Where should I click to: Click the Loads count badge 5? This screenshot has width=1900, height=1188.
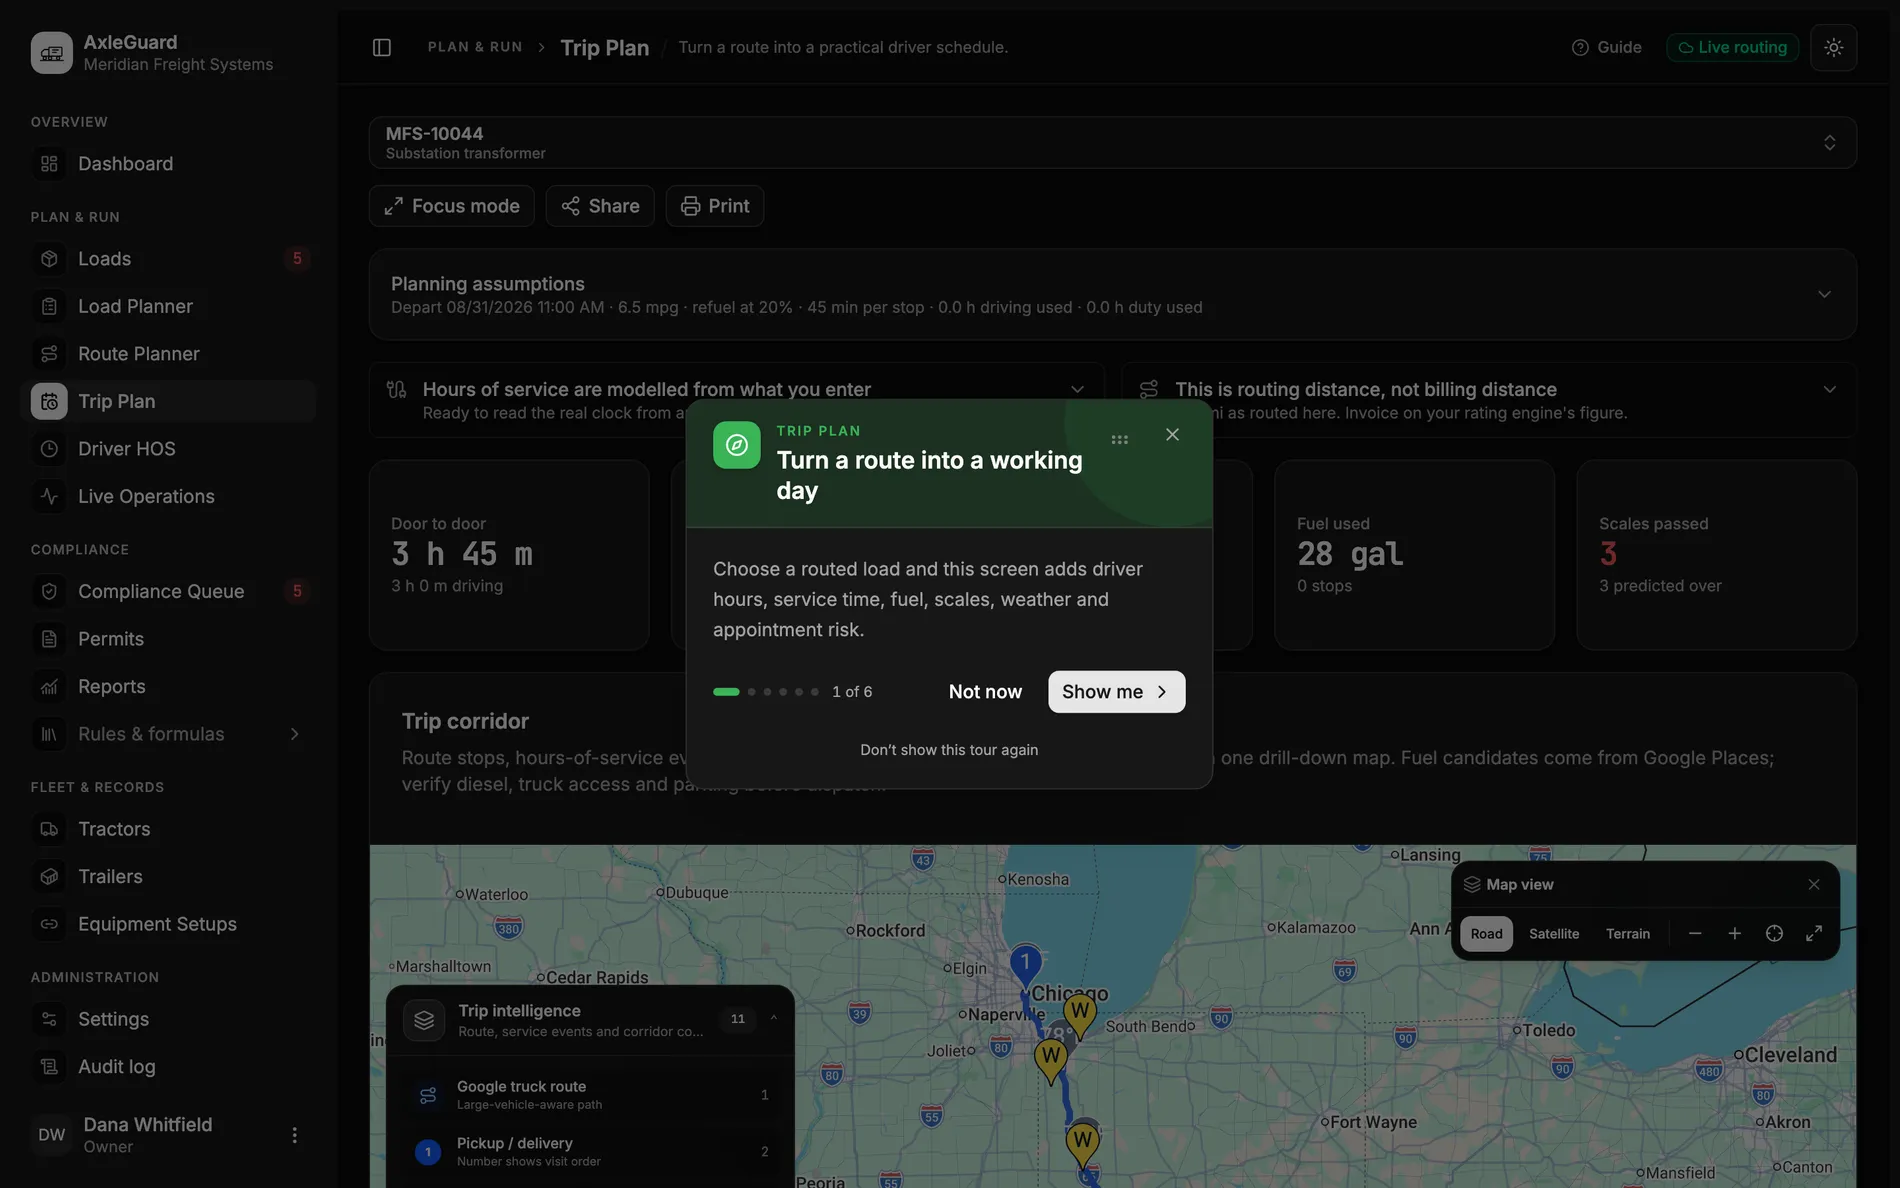coord(296,259)
